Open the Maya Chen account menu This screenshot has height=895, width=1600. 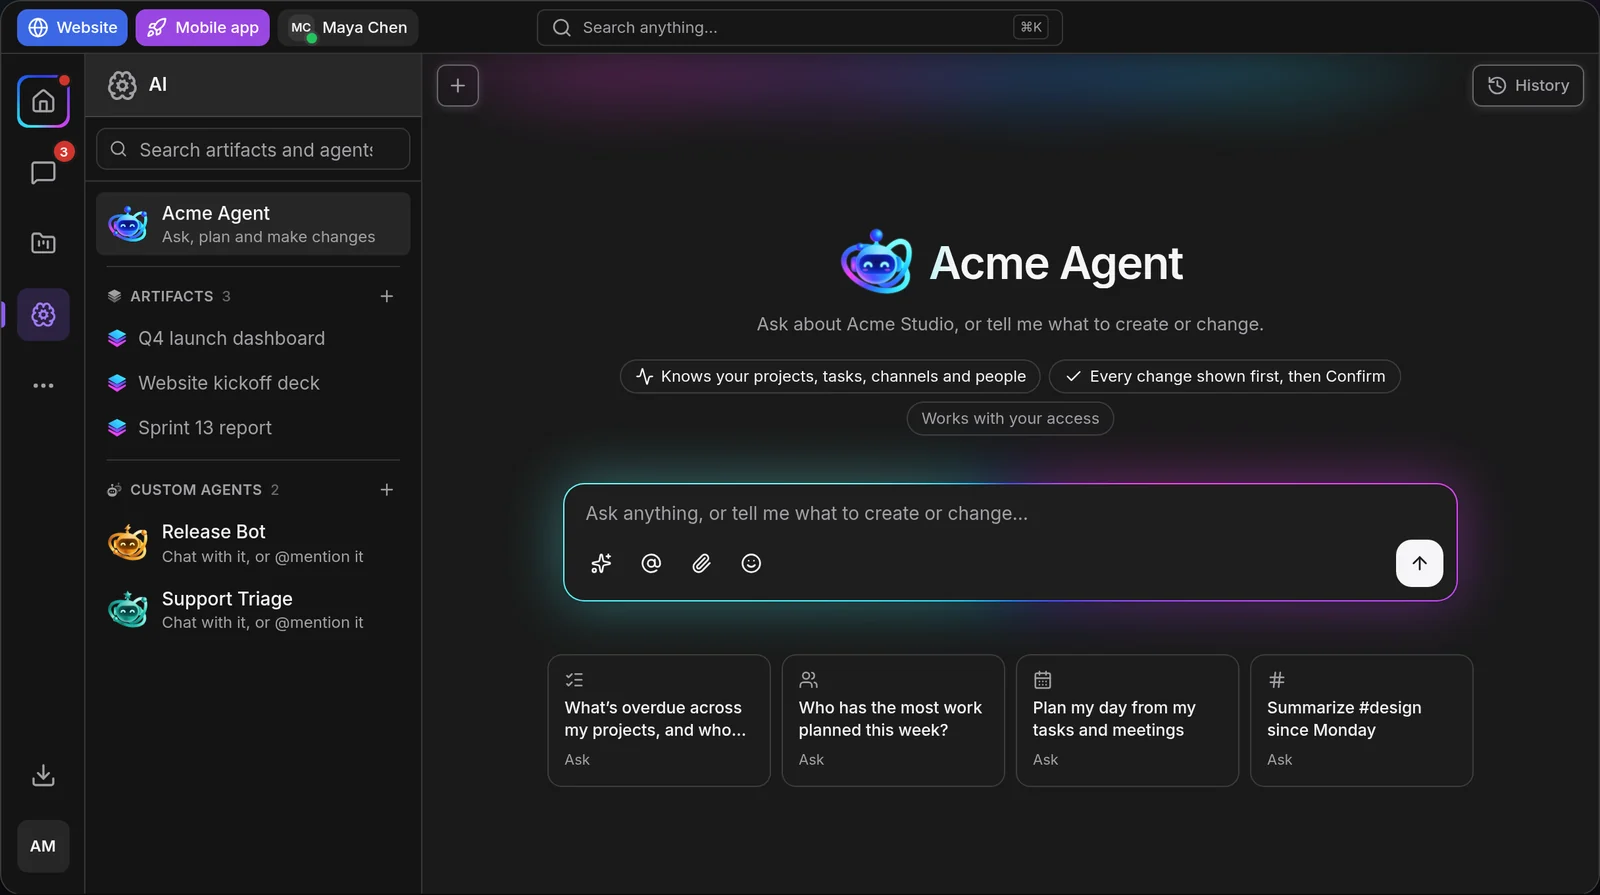tap(348, 28)
